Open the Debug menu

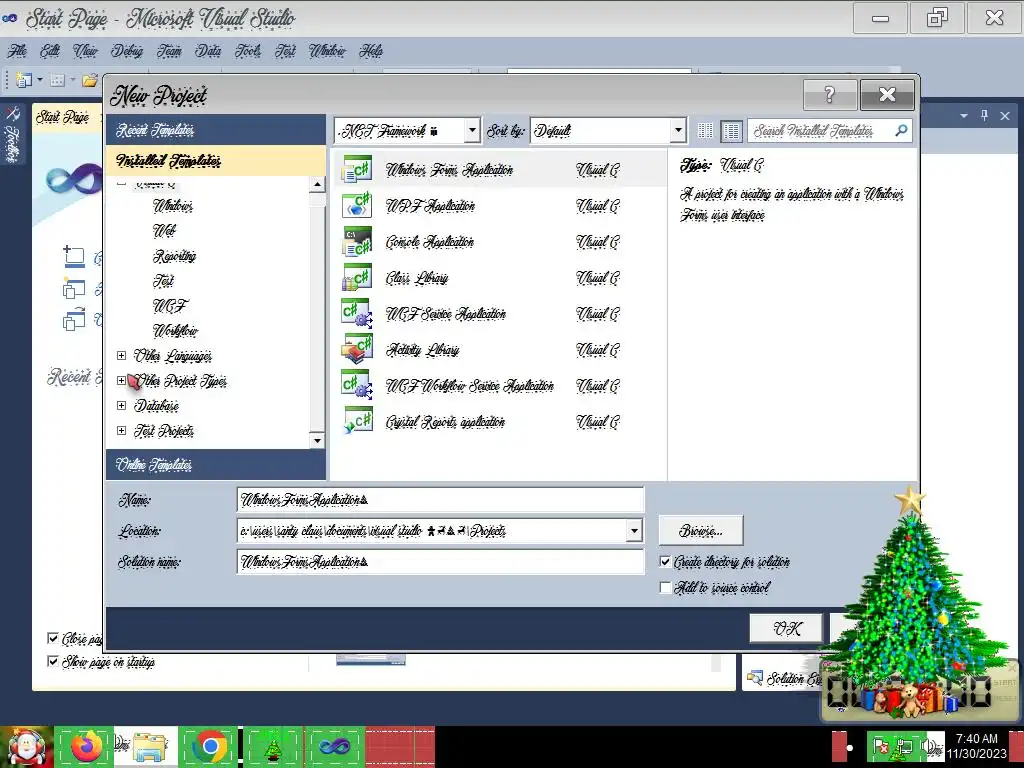(x=127, y=51)
